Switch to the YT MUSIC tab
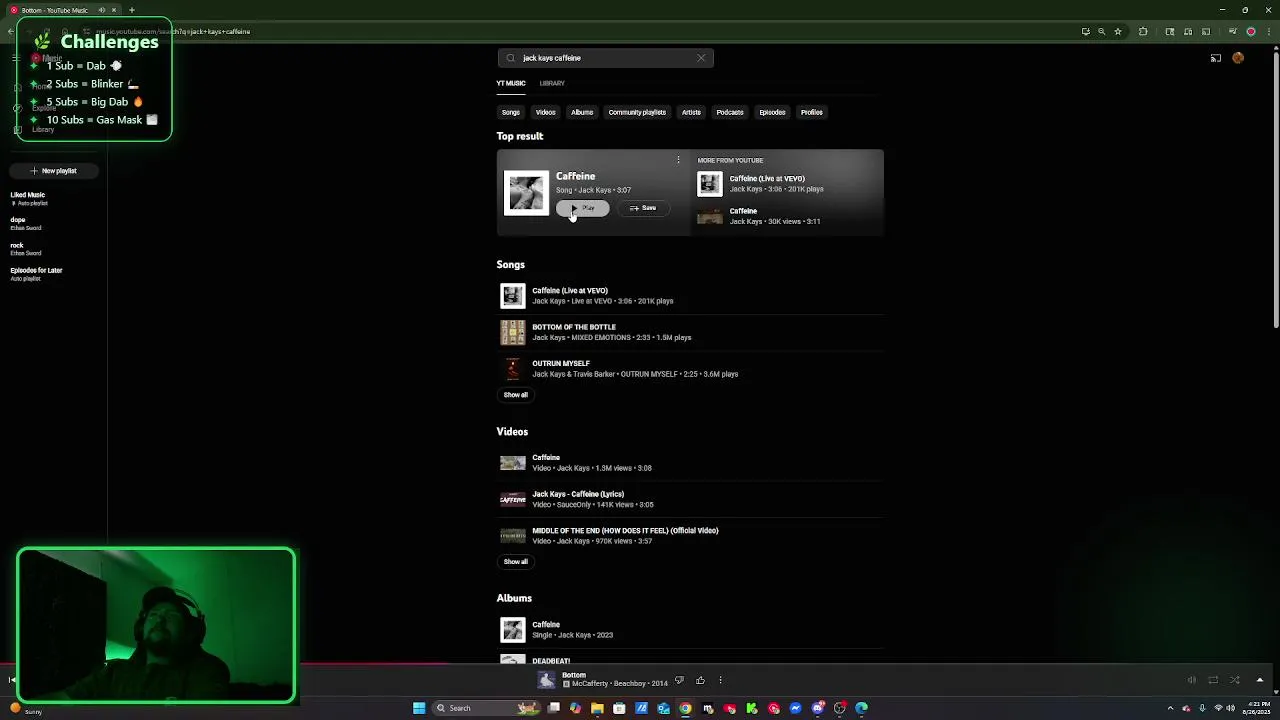Image resolution: width=1280 pixels, height=720 pixels. 511,83
